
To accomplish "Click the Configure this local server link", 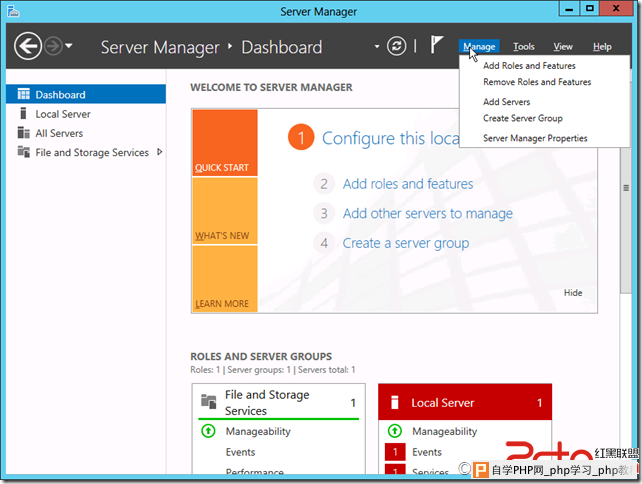I will point(391,138).
